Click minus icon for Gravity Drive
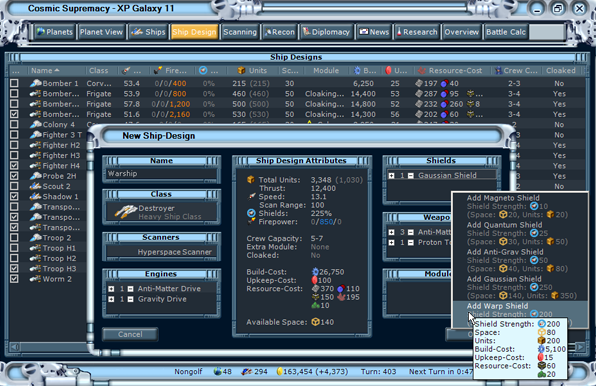Image resolution: width=596 pixels, height=386 pixels. coord(130,299)
